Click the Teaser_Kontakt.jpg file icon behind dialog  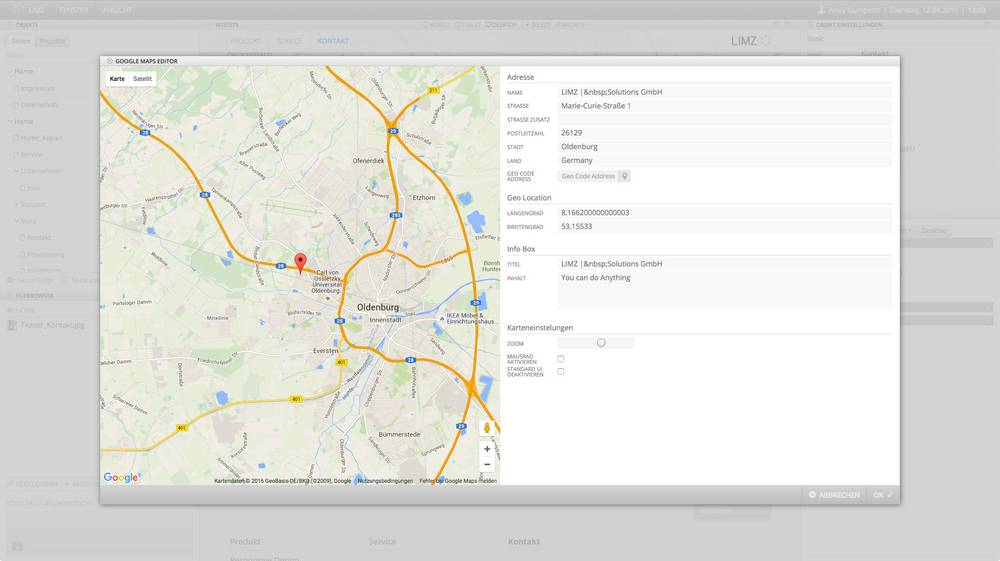click(12, 325)
